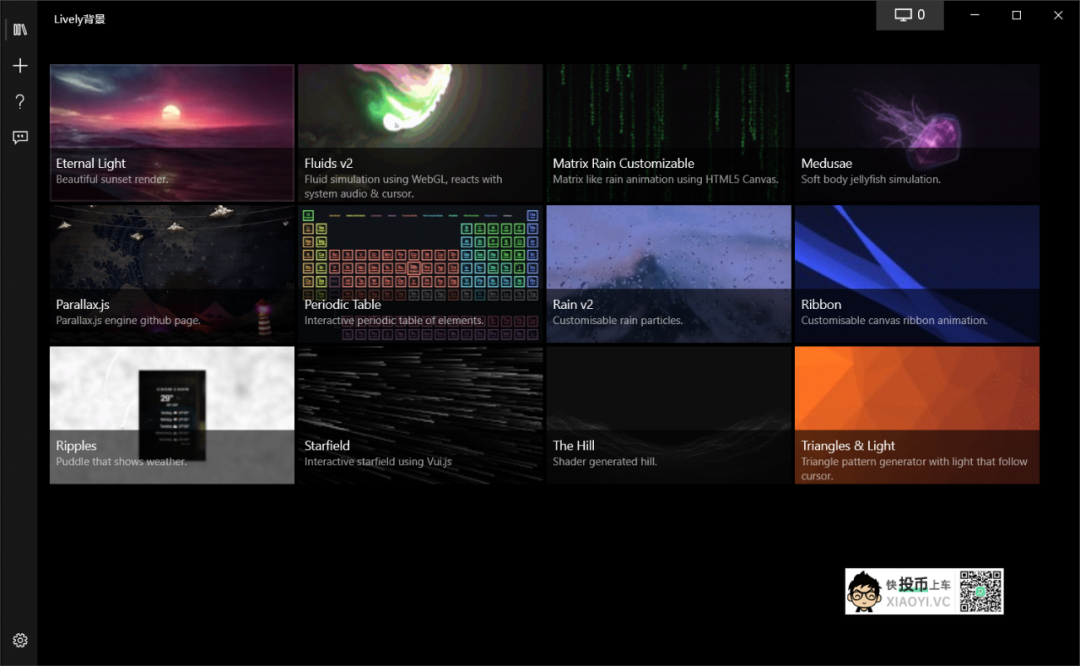1080x666 pixels.
Task: Open the feedback chat bubble icon
Action: coord(20,137)
